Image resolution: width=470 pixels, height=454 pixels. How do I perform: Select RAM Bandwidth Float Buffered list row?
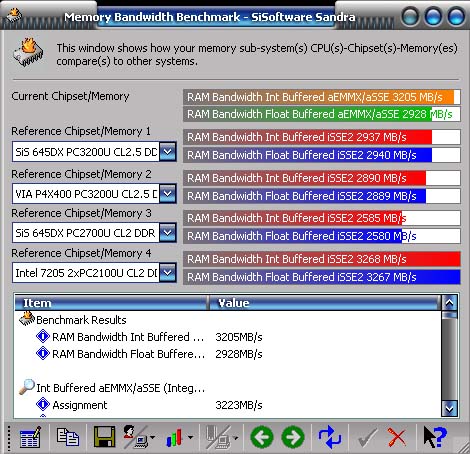pyautogui.click(x=228, y=354)
